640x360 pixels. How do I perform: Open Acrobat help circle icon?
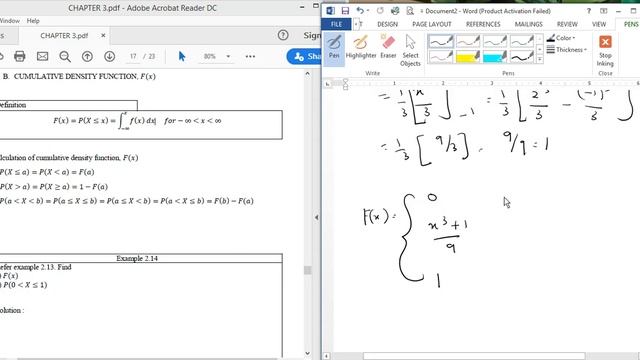(x=283, y=36)
